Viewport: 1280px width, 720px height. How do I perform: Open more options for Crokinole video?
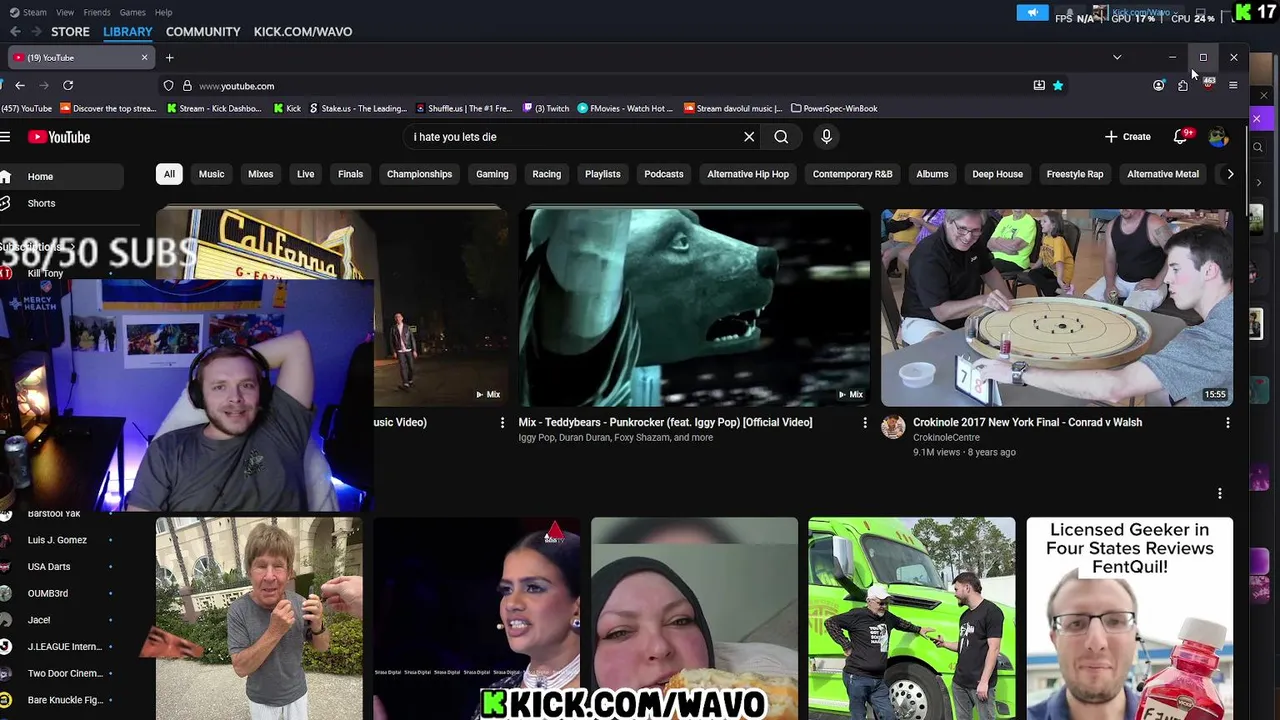click(1227, 423)
